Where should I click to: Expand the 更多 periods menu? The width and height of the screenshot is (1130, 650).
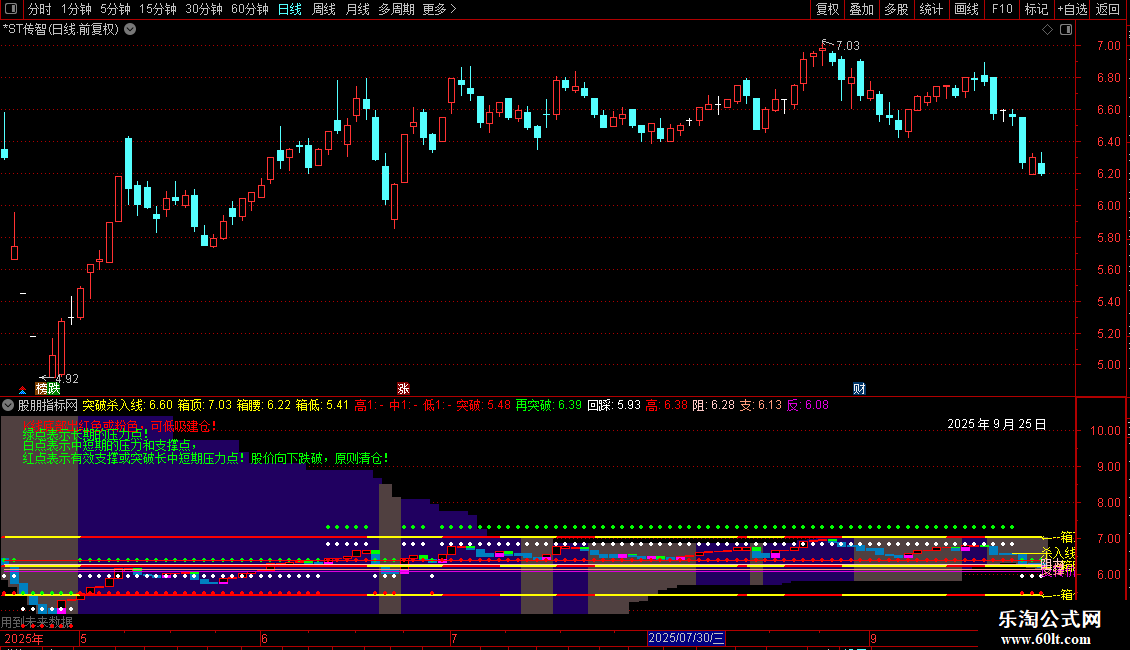pyautogui.click(x=439, y=9)
